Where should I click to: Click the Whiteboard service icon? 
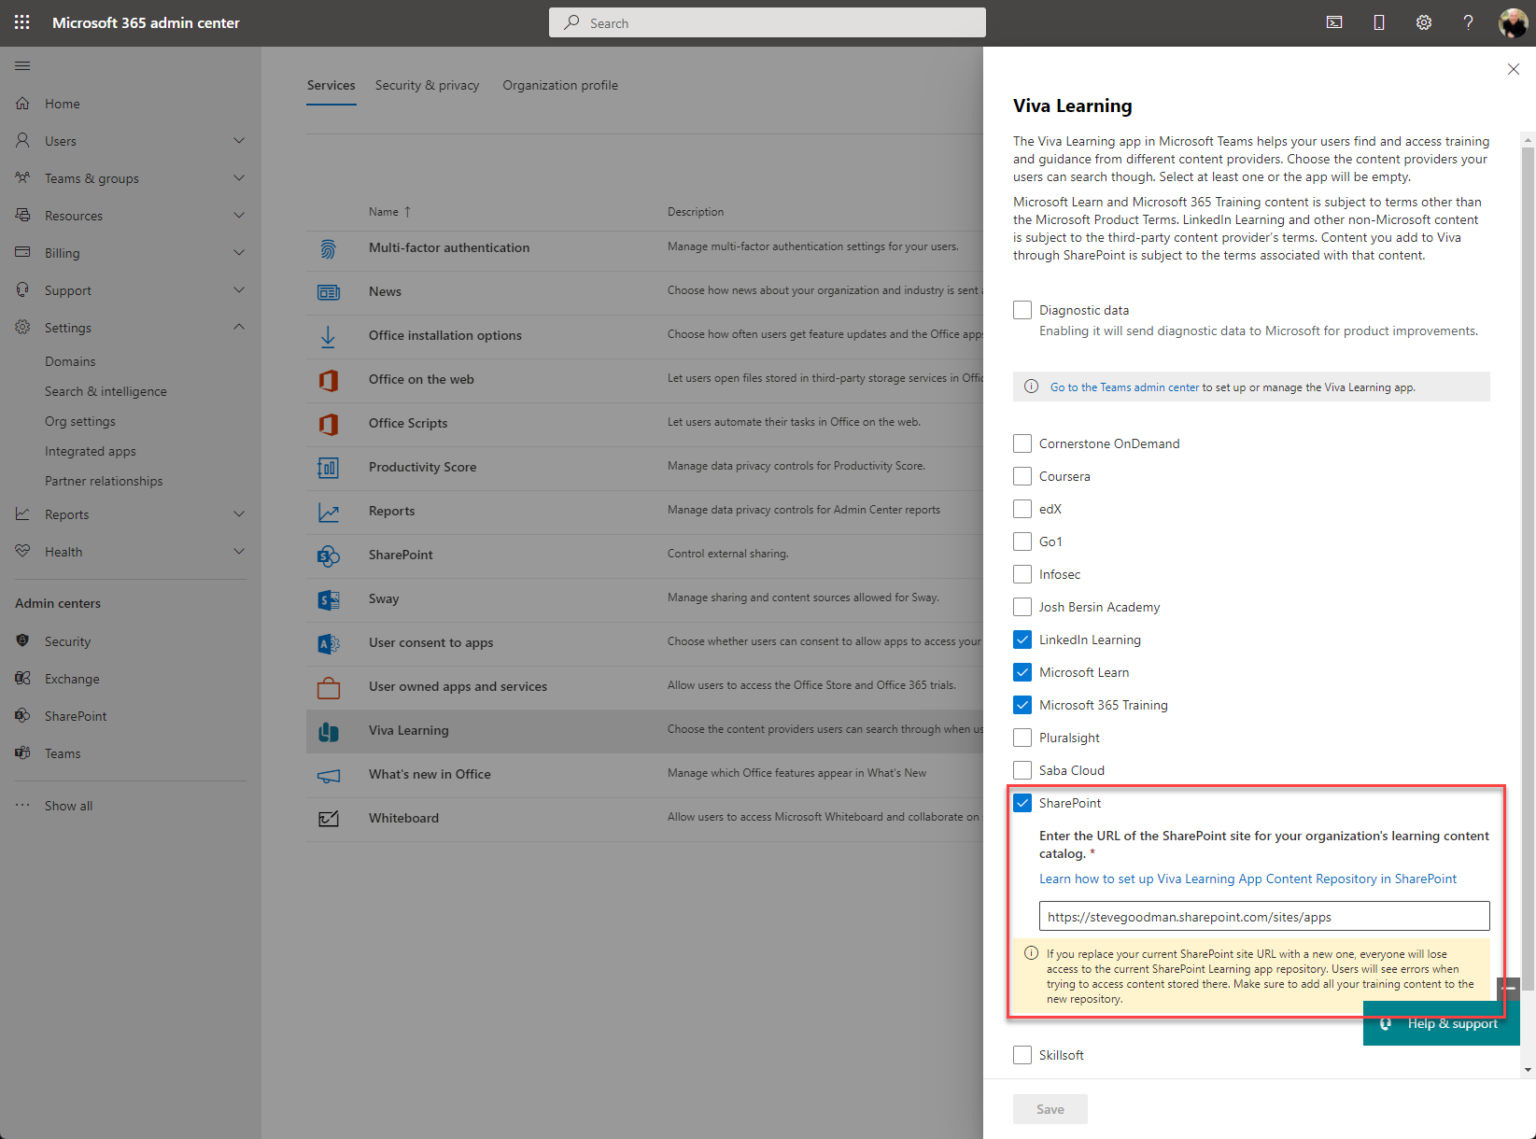[x=329, y=818]
